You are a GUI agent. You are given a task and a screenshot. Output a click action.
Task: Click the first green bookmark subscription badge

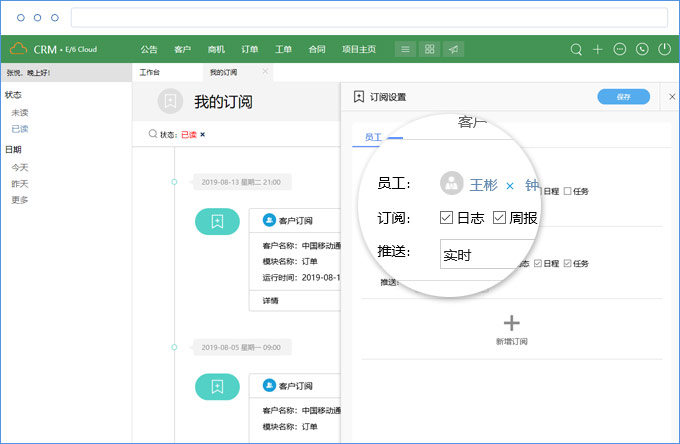217,221
